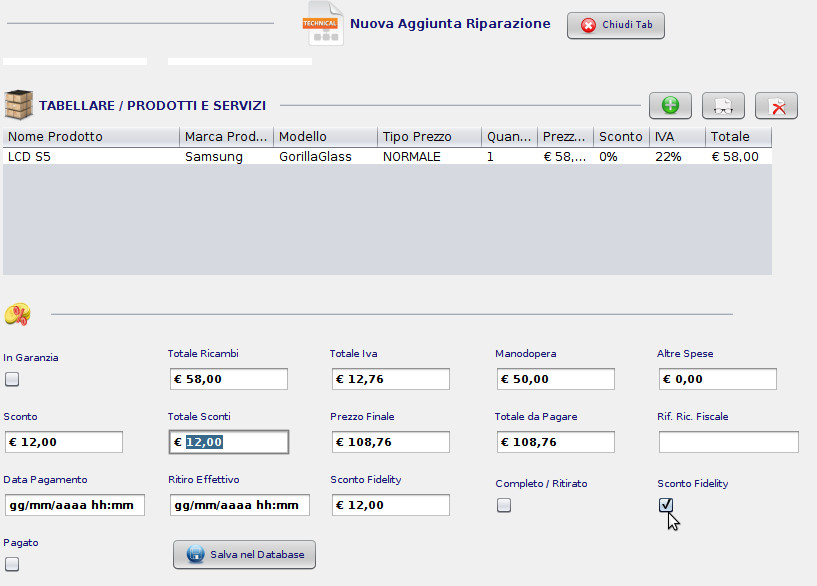Click into Rif. Ric. Fiscale field
Viewport: 817px width, 586px height.
[728, 442]
